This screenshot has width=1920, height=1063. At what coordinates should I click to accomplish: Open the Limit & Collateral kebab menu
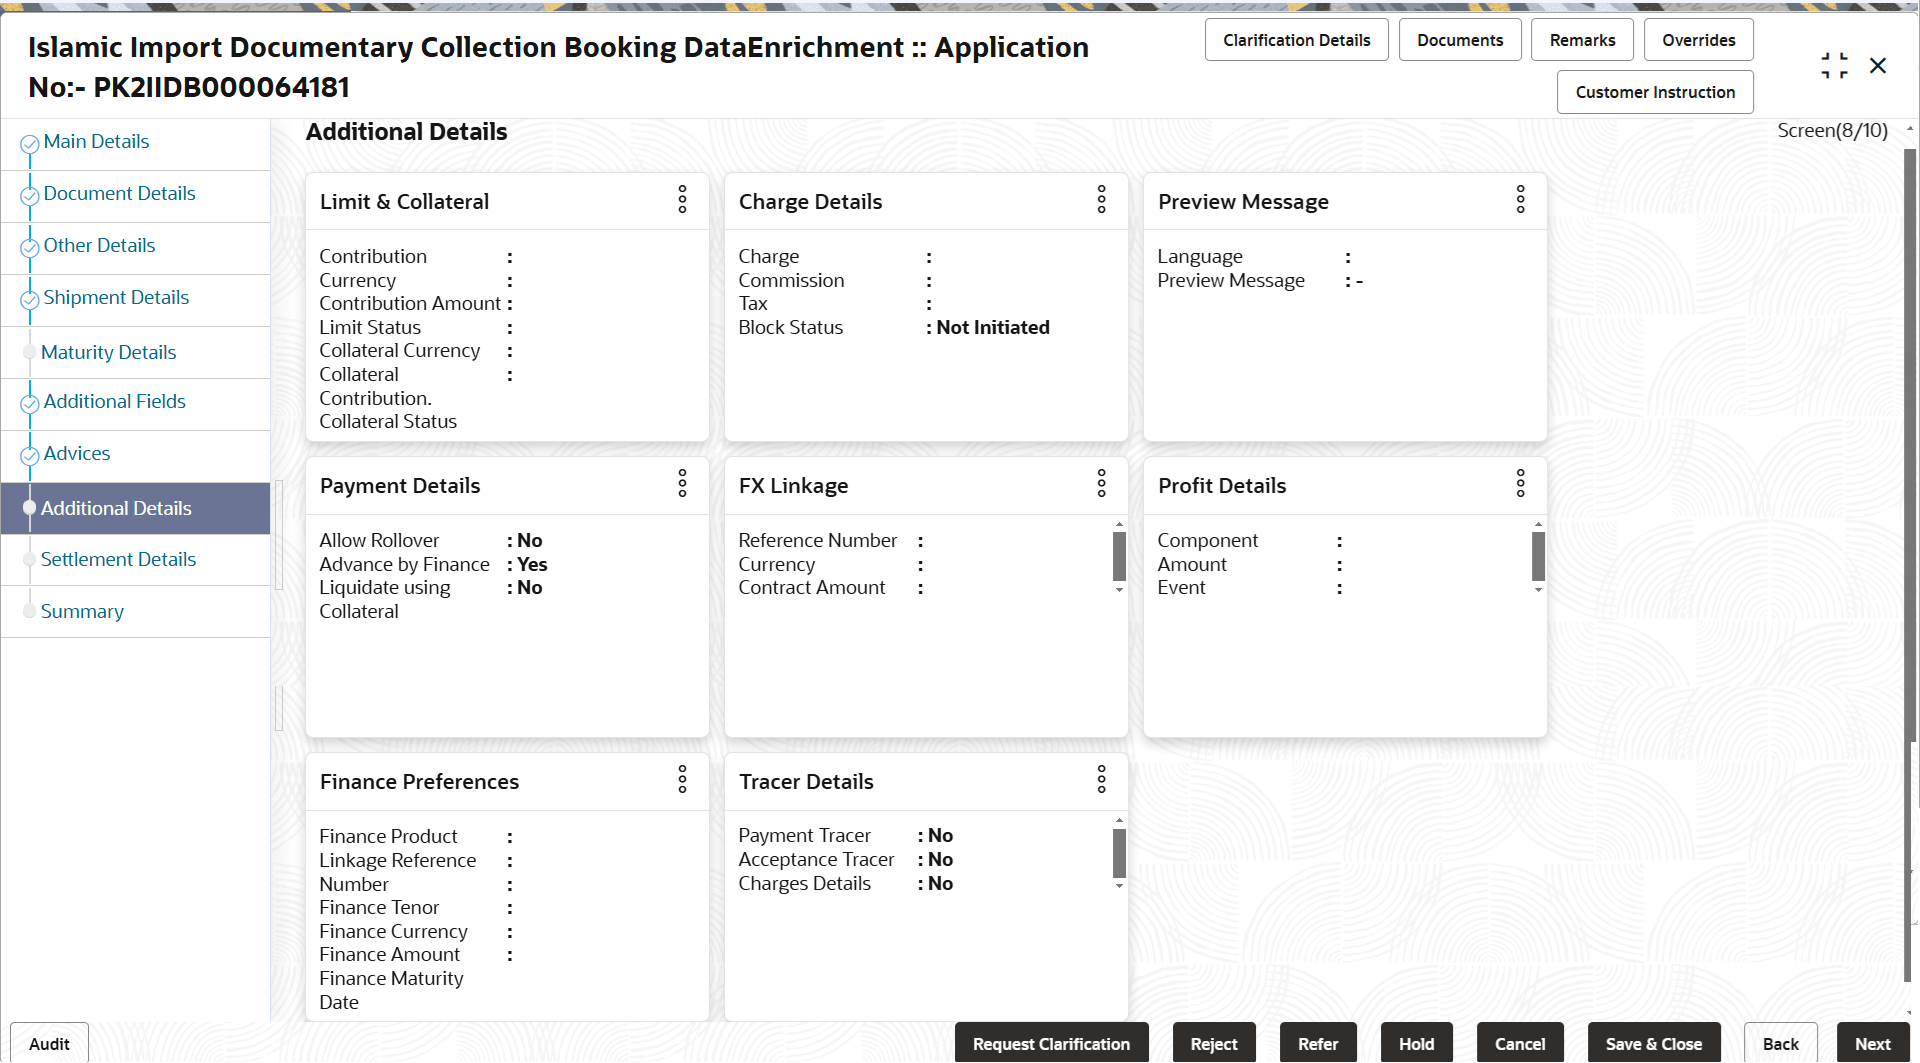click(682, 199)
